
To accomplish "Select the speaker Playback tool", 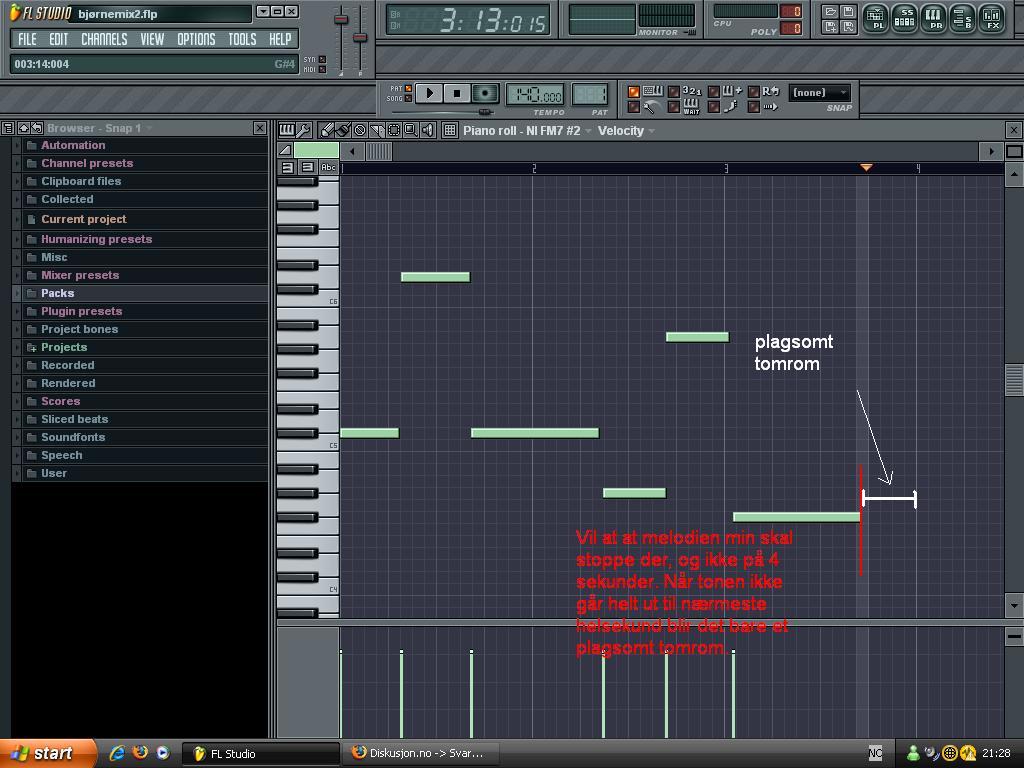I will pos(428,131).
